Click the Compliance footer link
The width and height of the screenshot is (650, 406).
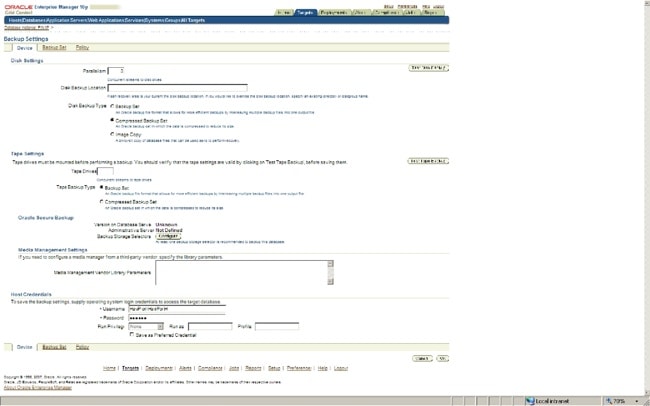pos(210,368)
